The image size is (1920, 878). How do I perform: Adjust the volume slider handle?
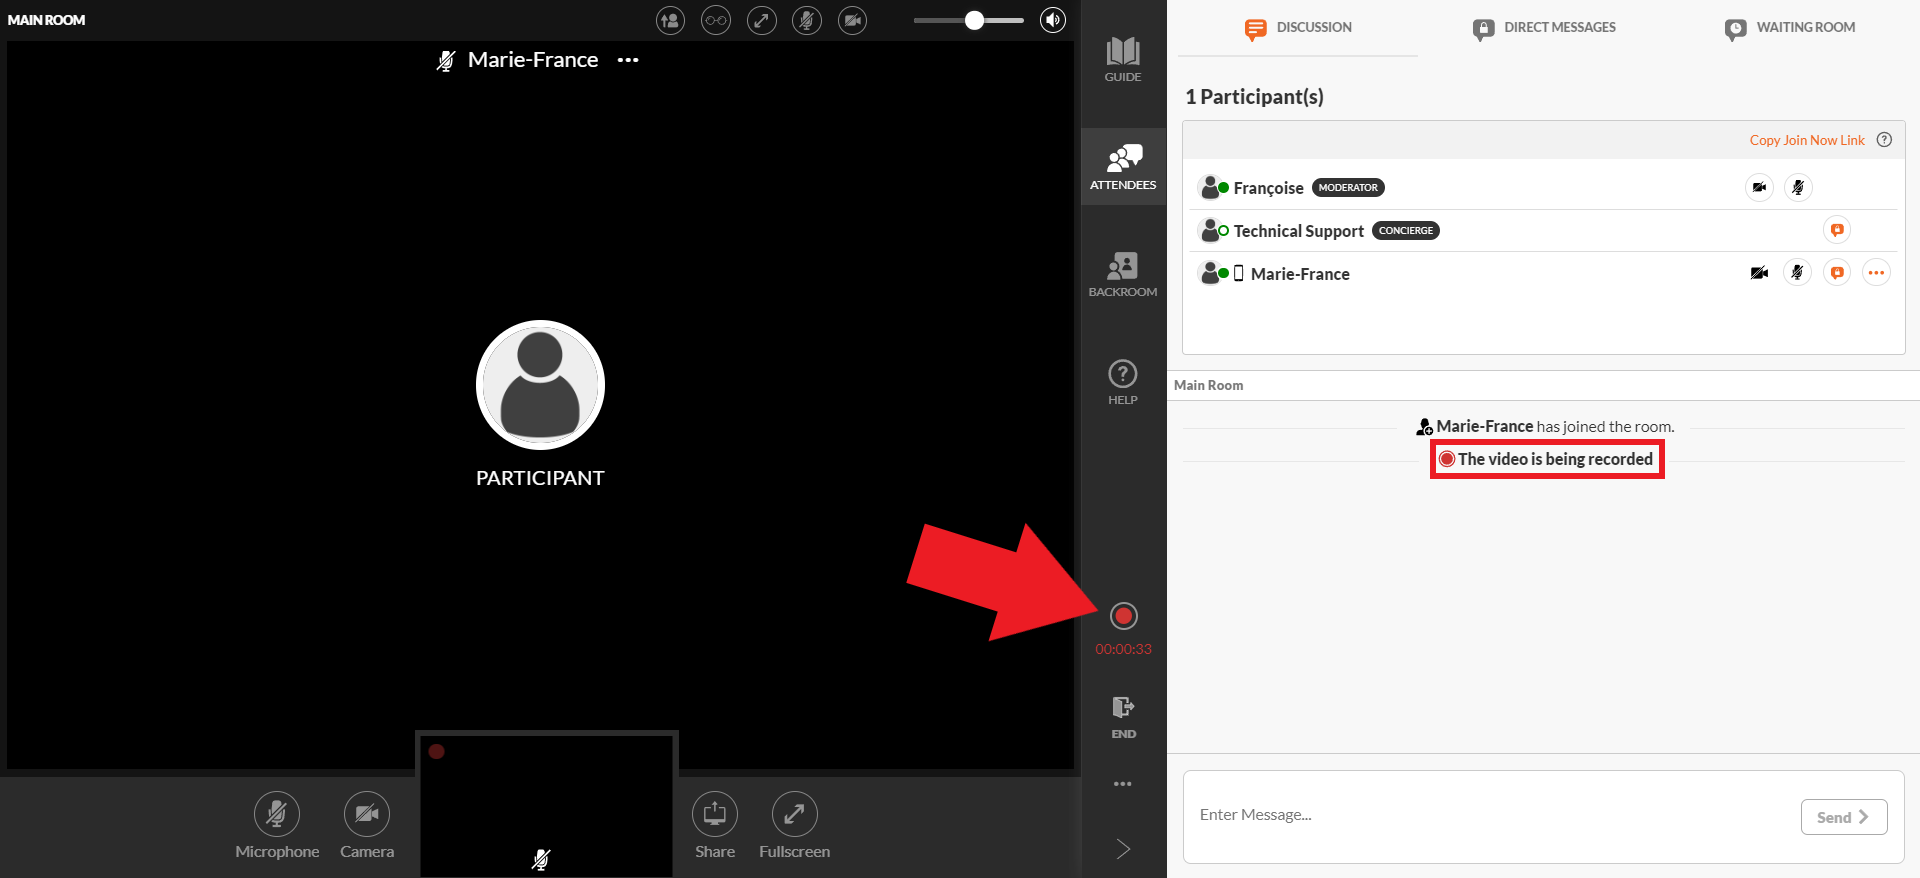pyautogui.click(x=974, y=20)
